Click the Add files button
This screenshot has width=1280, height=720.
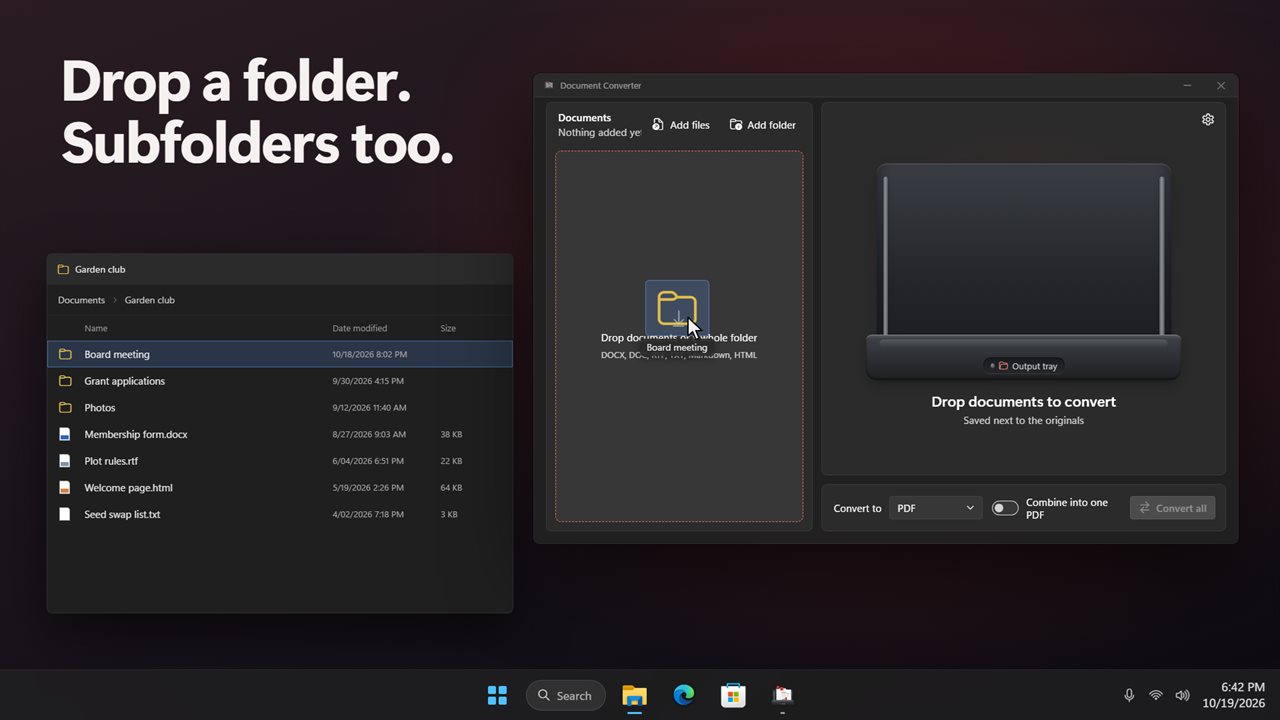click(x=681, y=125)
